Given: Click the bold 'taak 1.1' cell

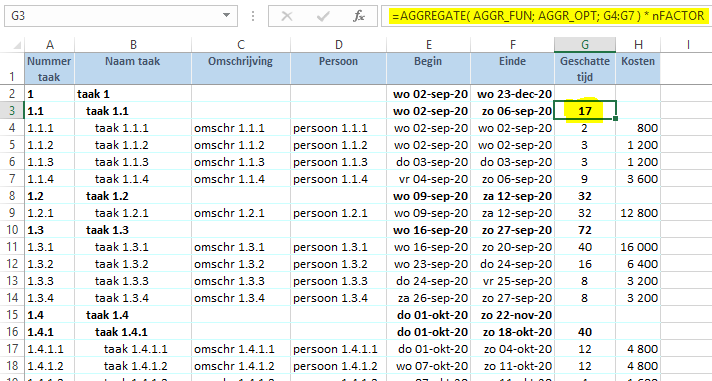Looking at the screenshot, I should click(x=133, y=111).
